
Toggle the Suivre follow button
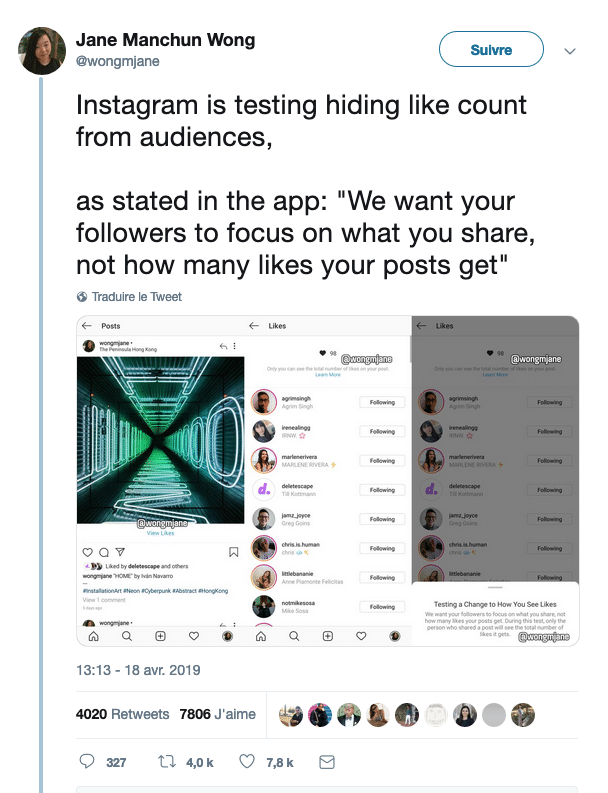(491, 49)
